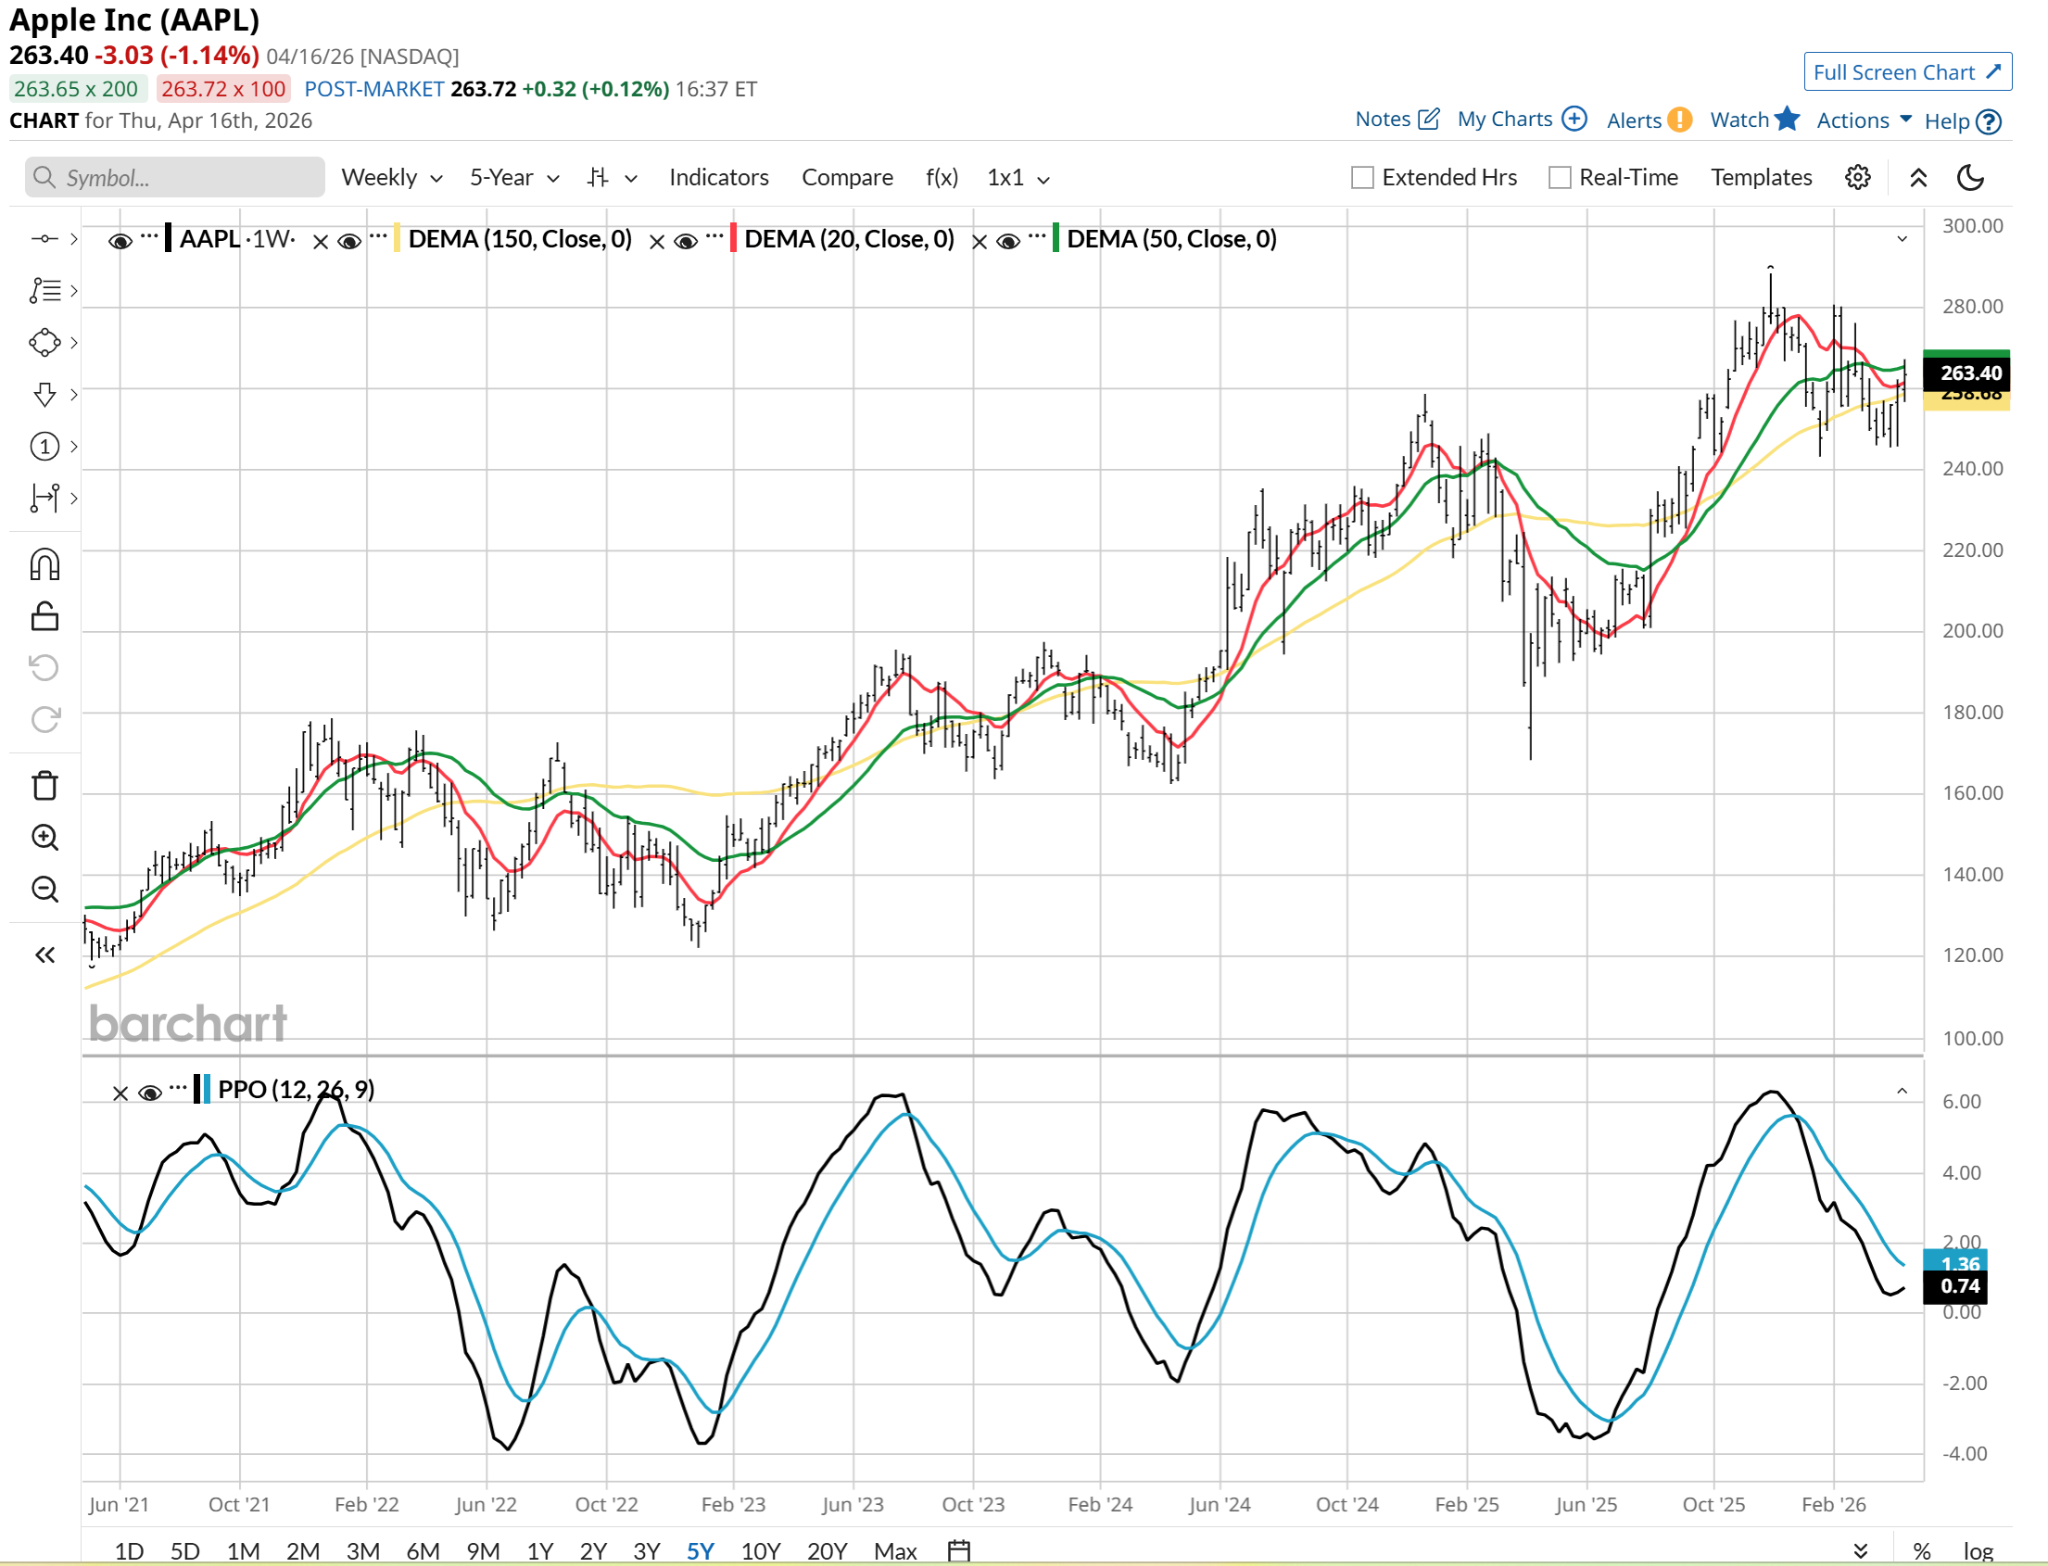Click the magnet snap tool icon

pyautogui.click(x=45, y=565)
